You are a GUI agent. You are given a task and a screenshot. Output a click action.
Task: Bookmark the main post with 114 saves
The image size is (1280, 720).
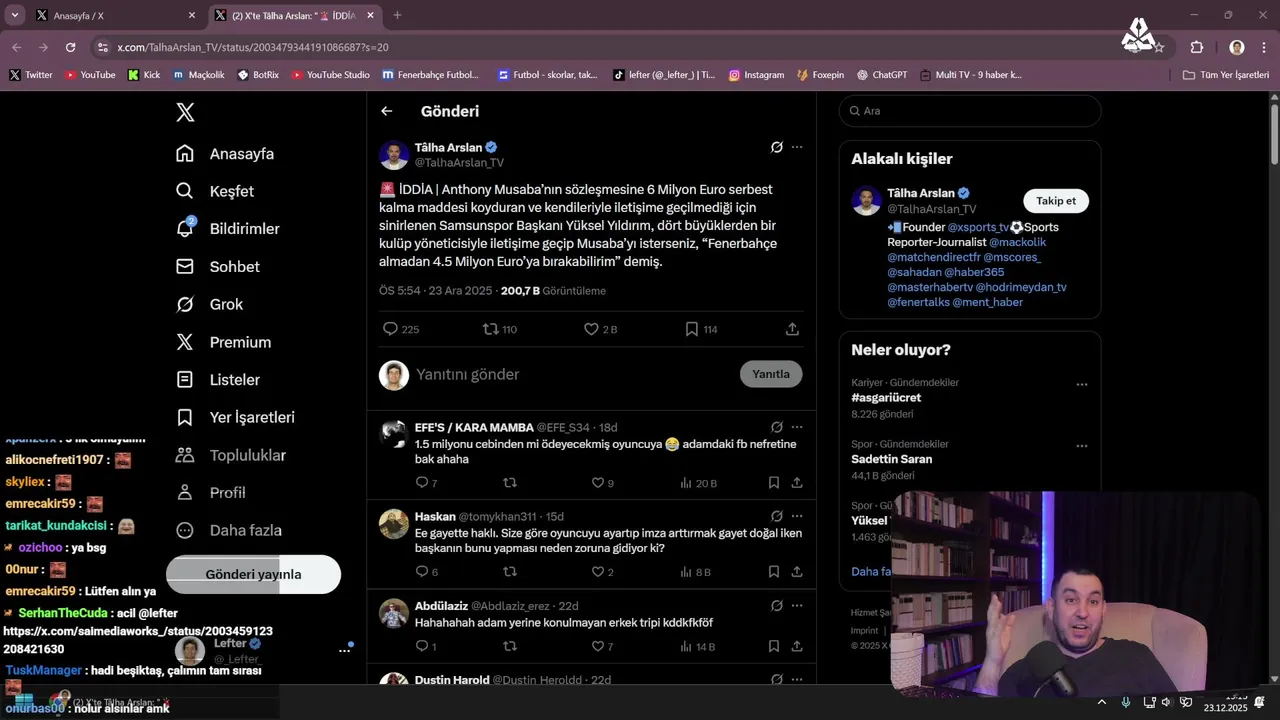coord(691,329)
